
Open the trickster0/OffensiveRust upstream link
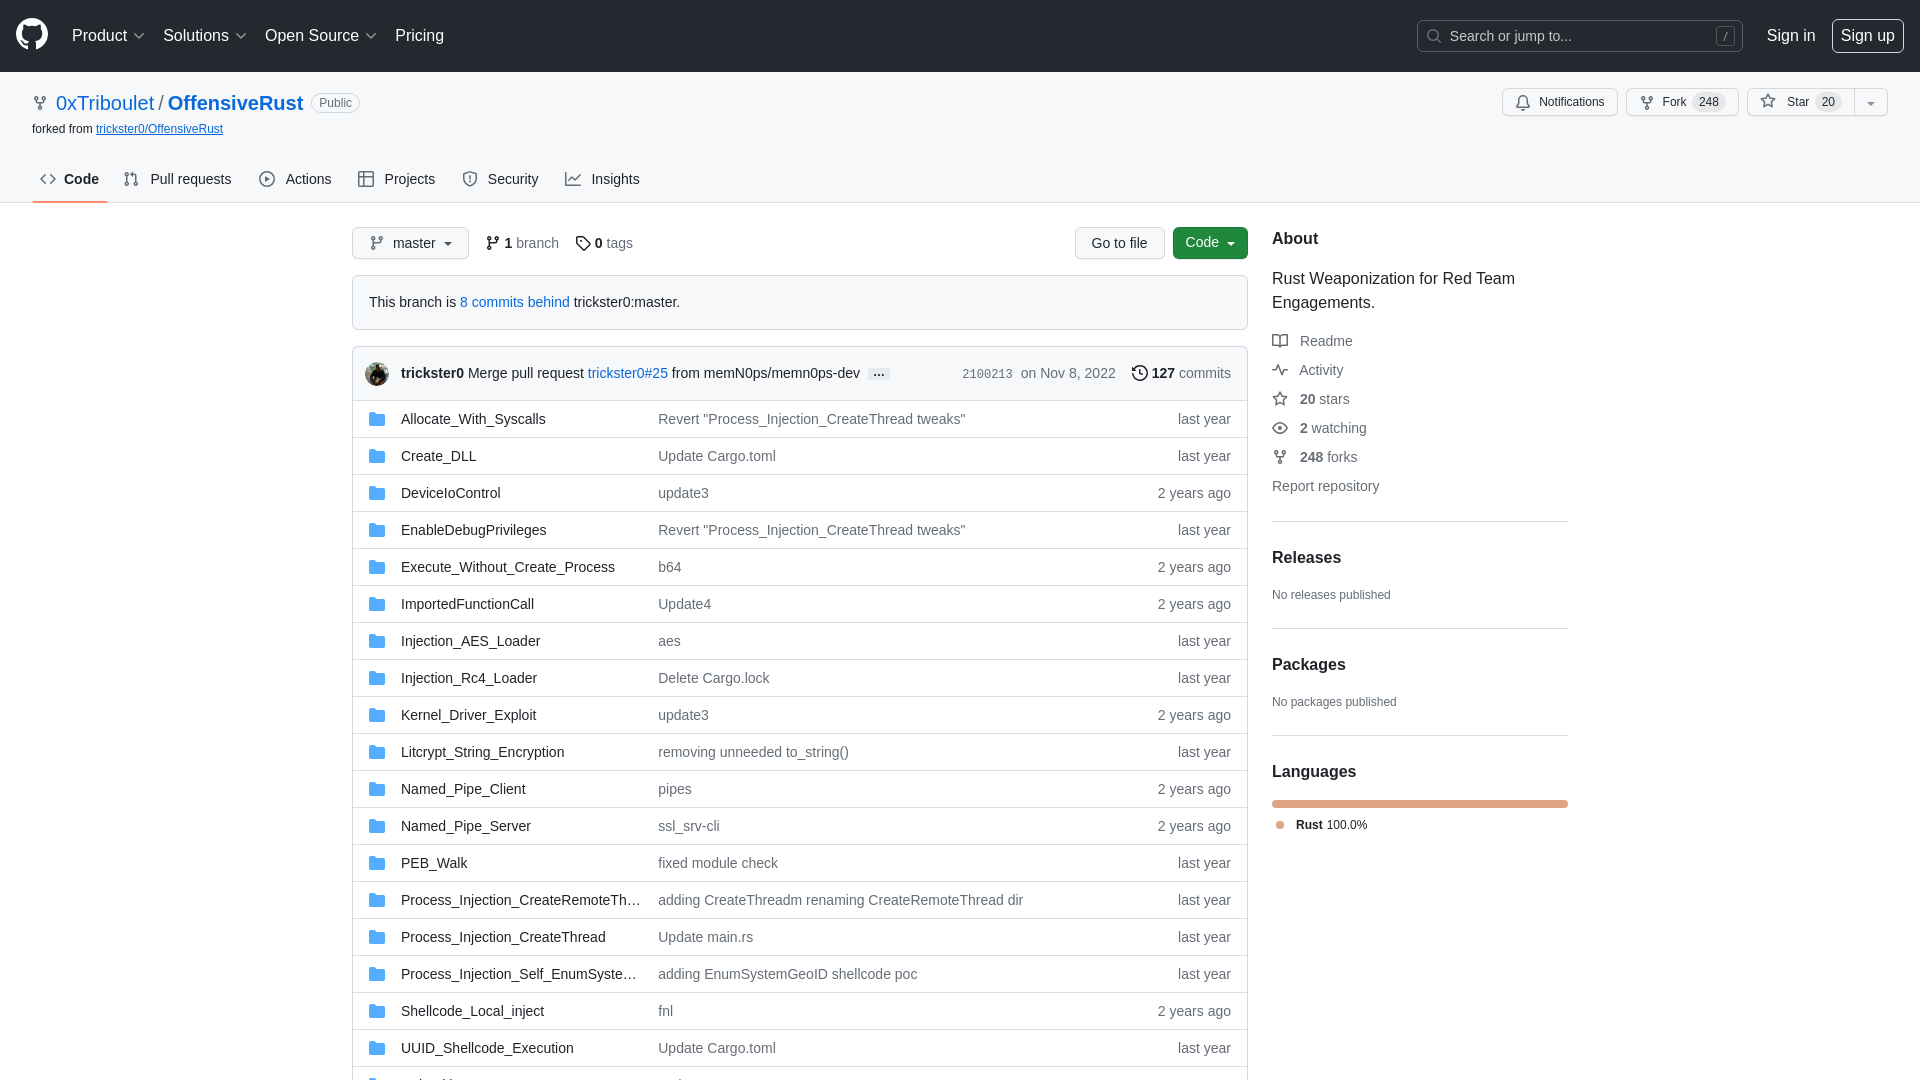[159, 129]
